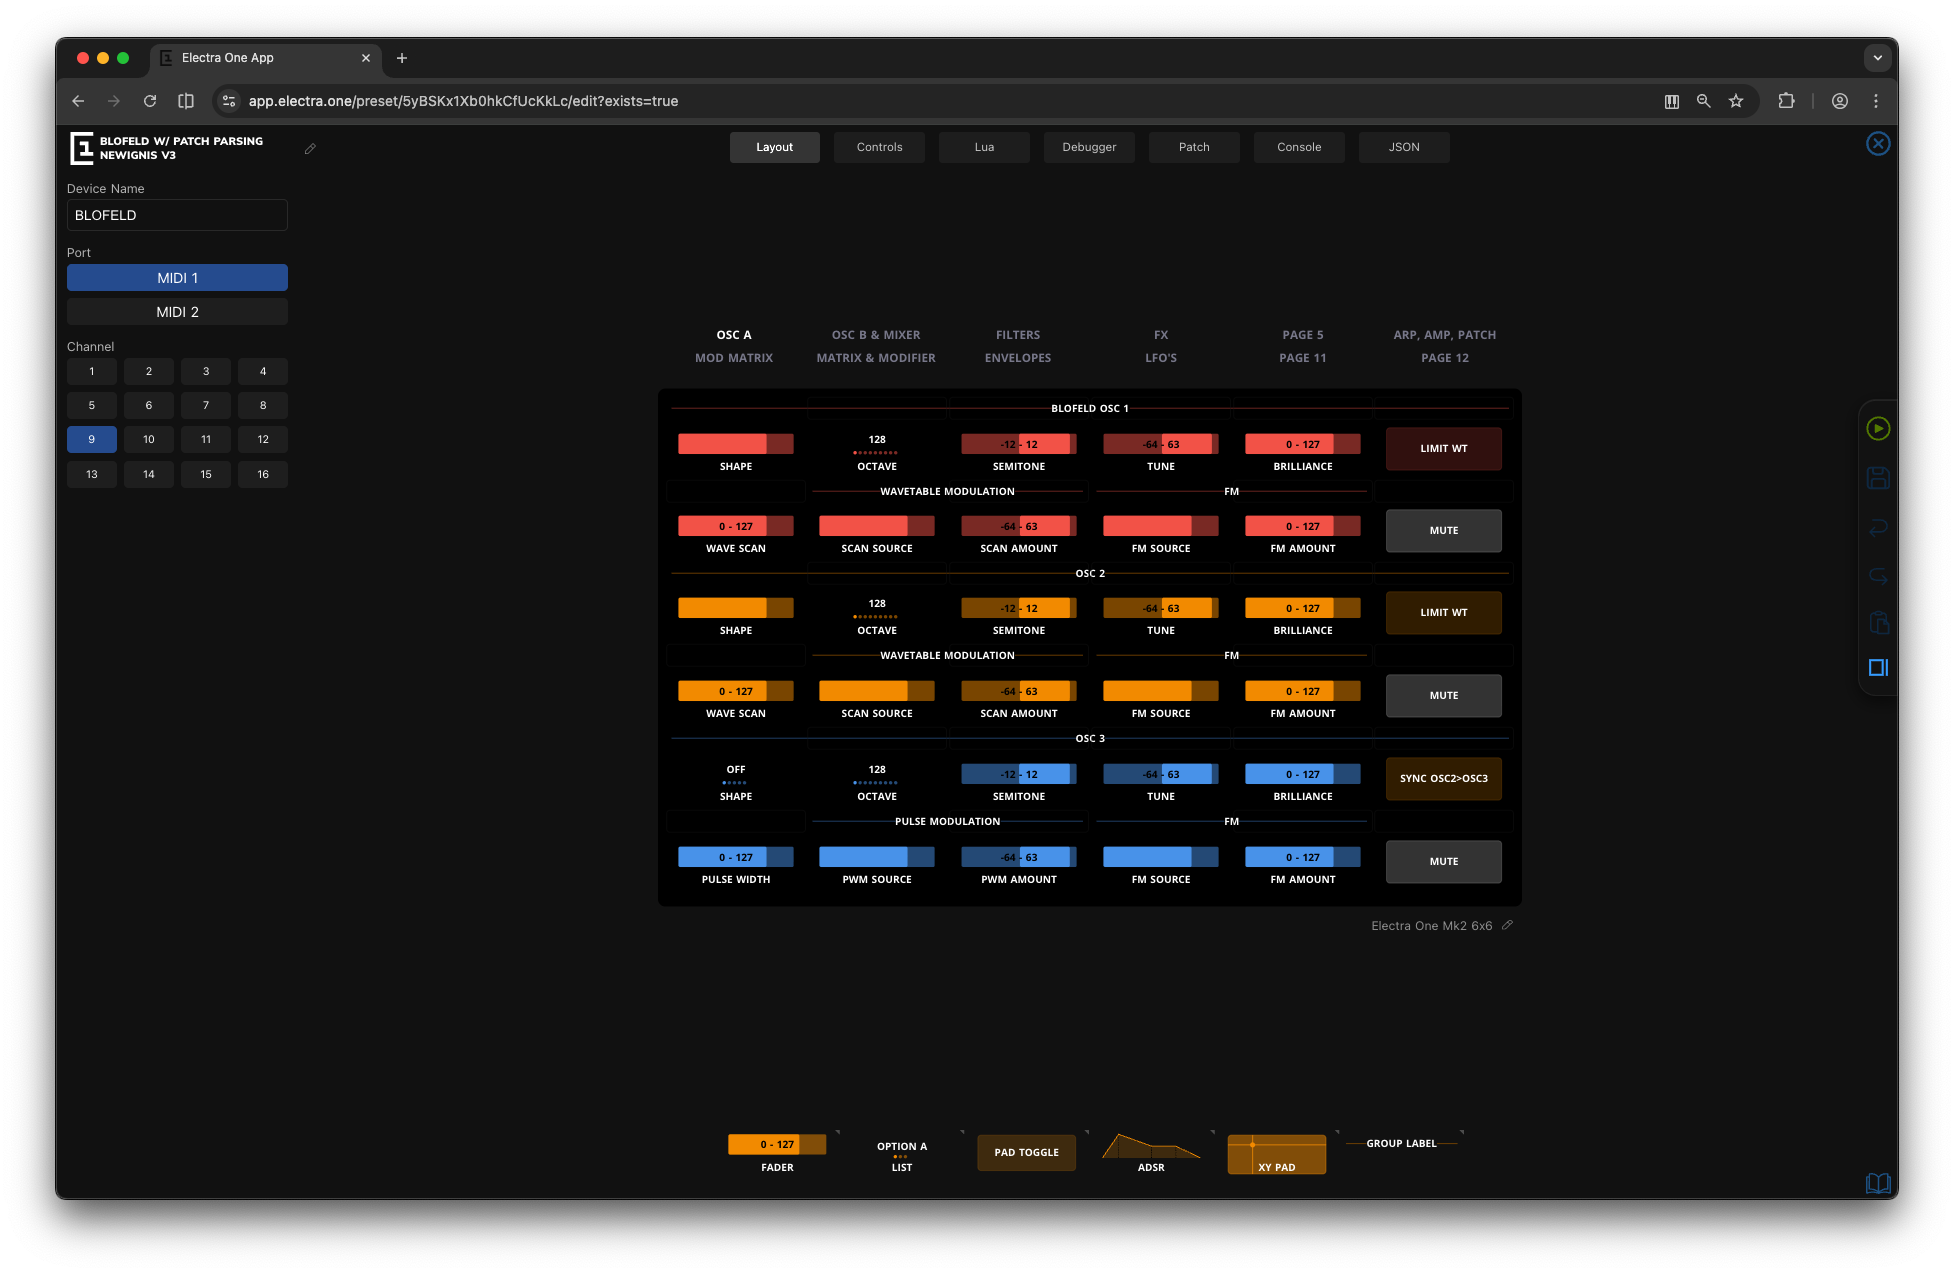The height and width of the screenshot is (1273, 1954).
Task: Click the paste clipboard icon
Action: [x=1878, y=623]
